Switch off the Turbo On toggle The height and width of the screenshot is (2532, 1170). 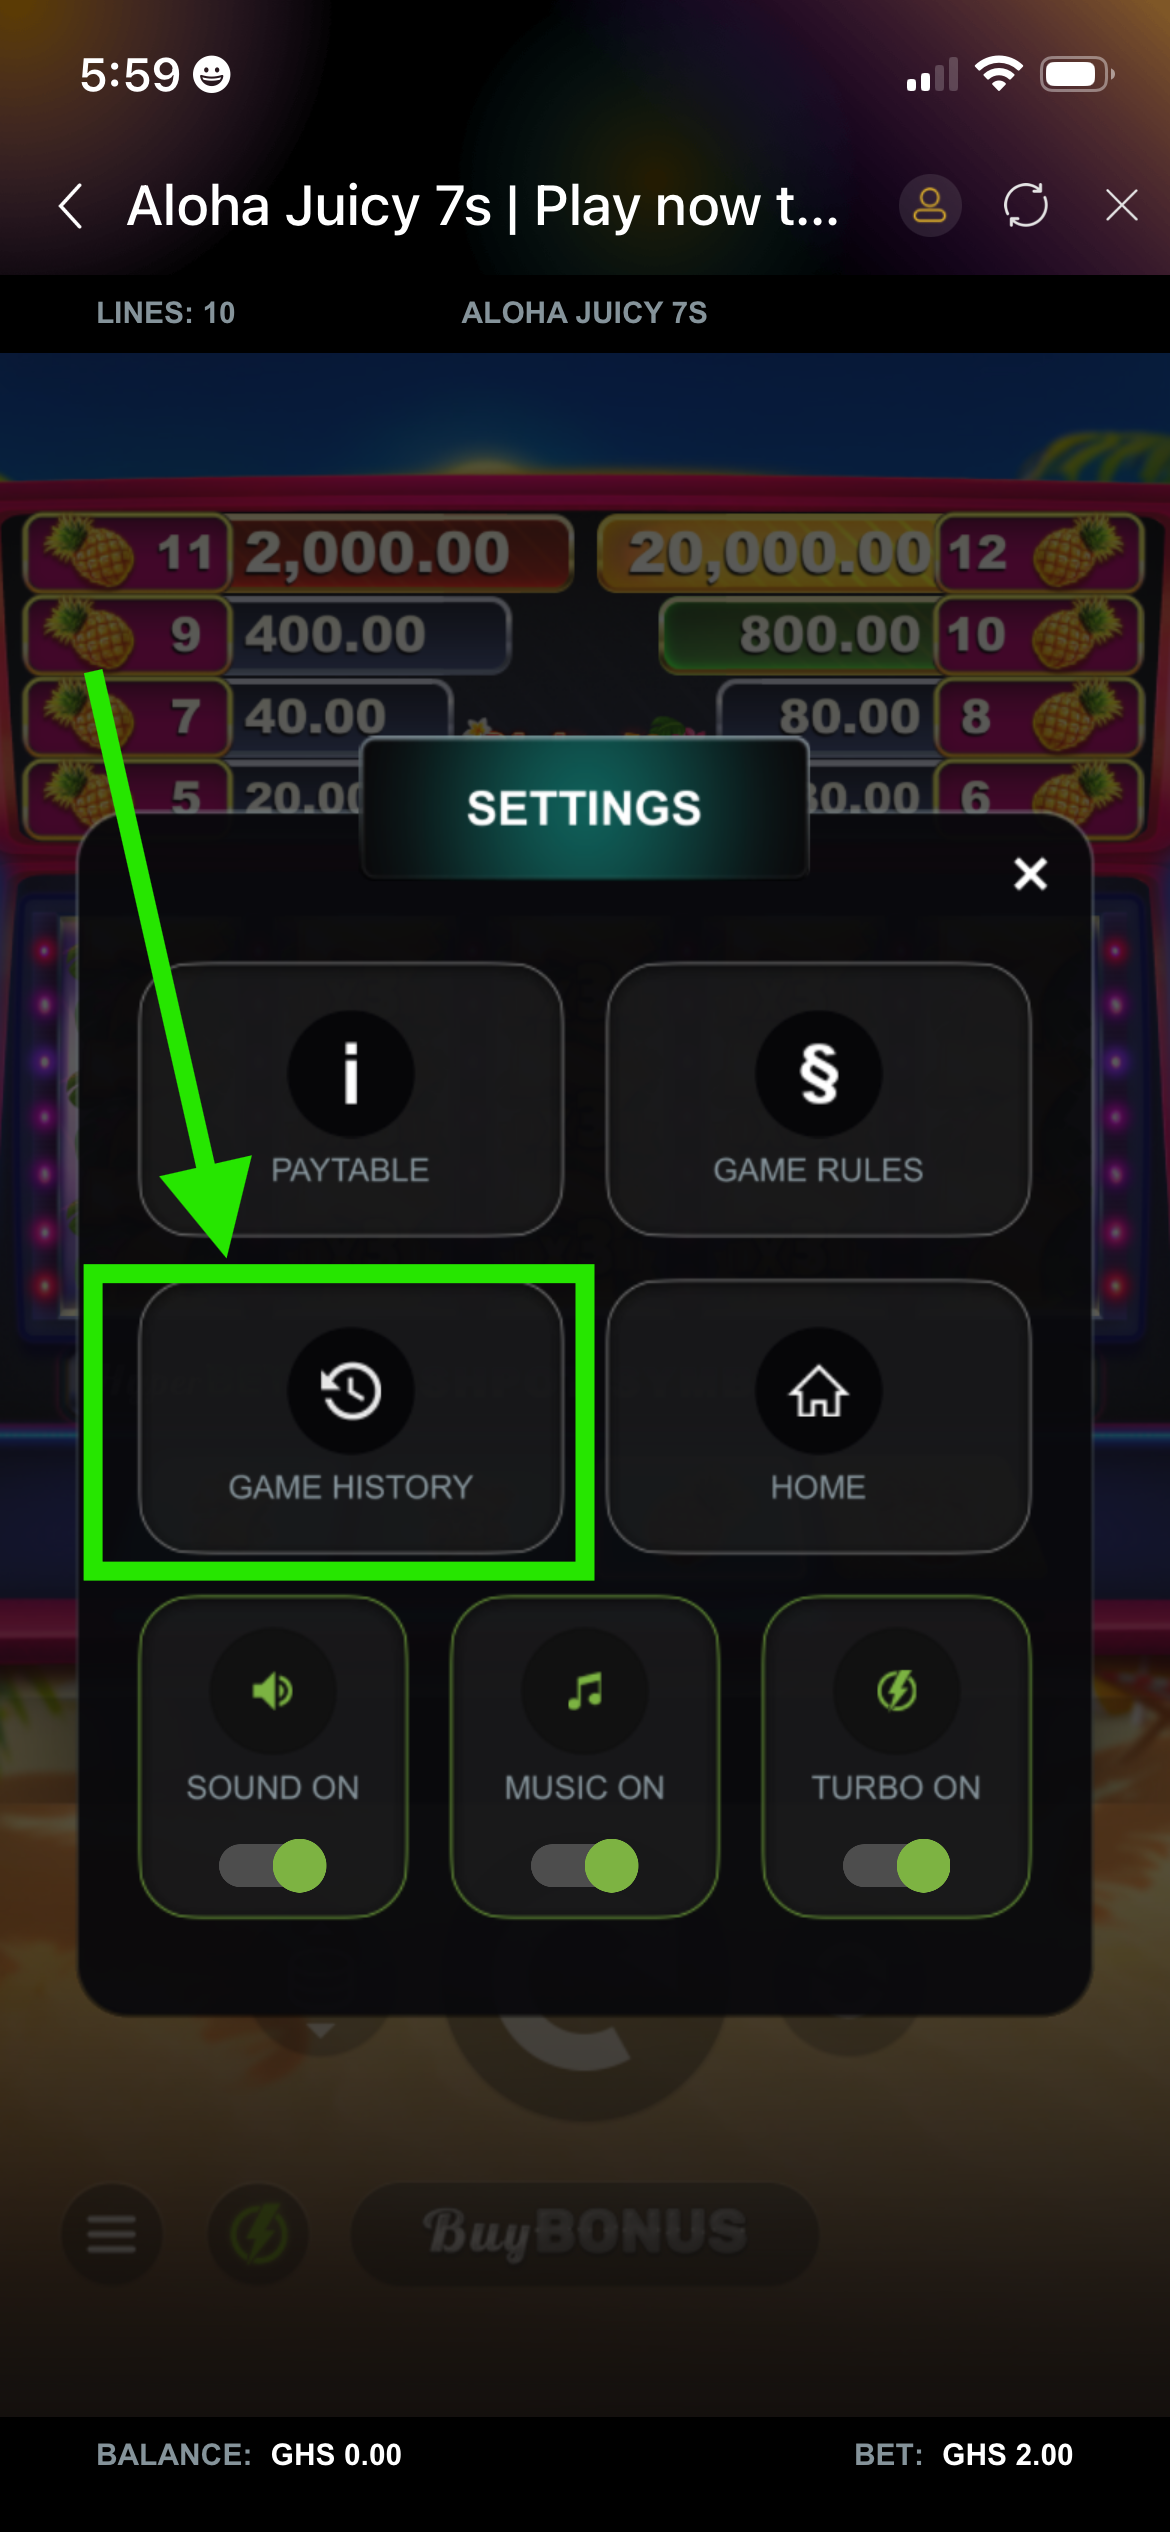click(x=896, y=1865)
